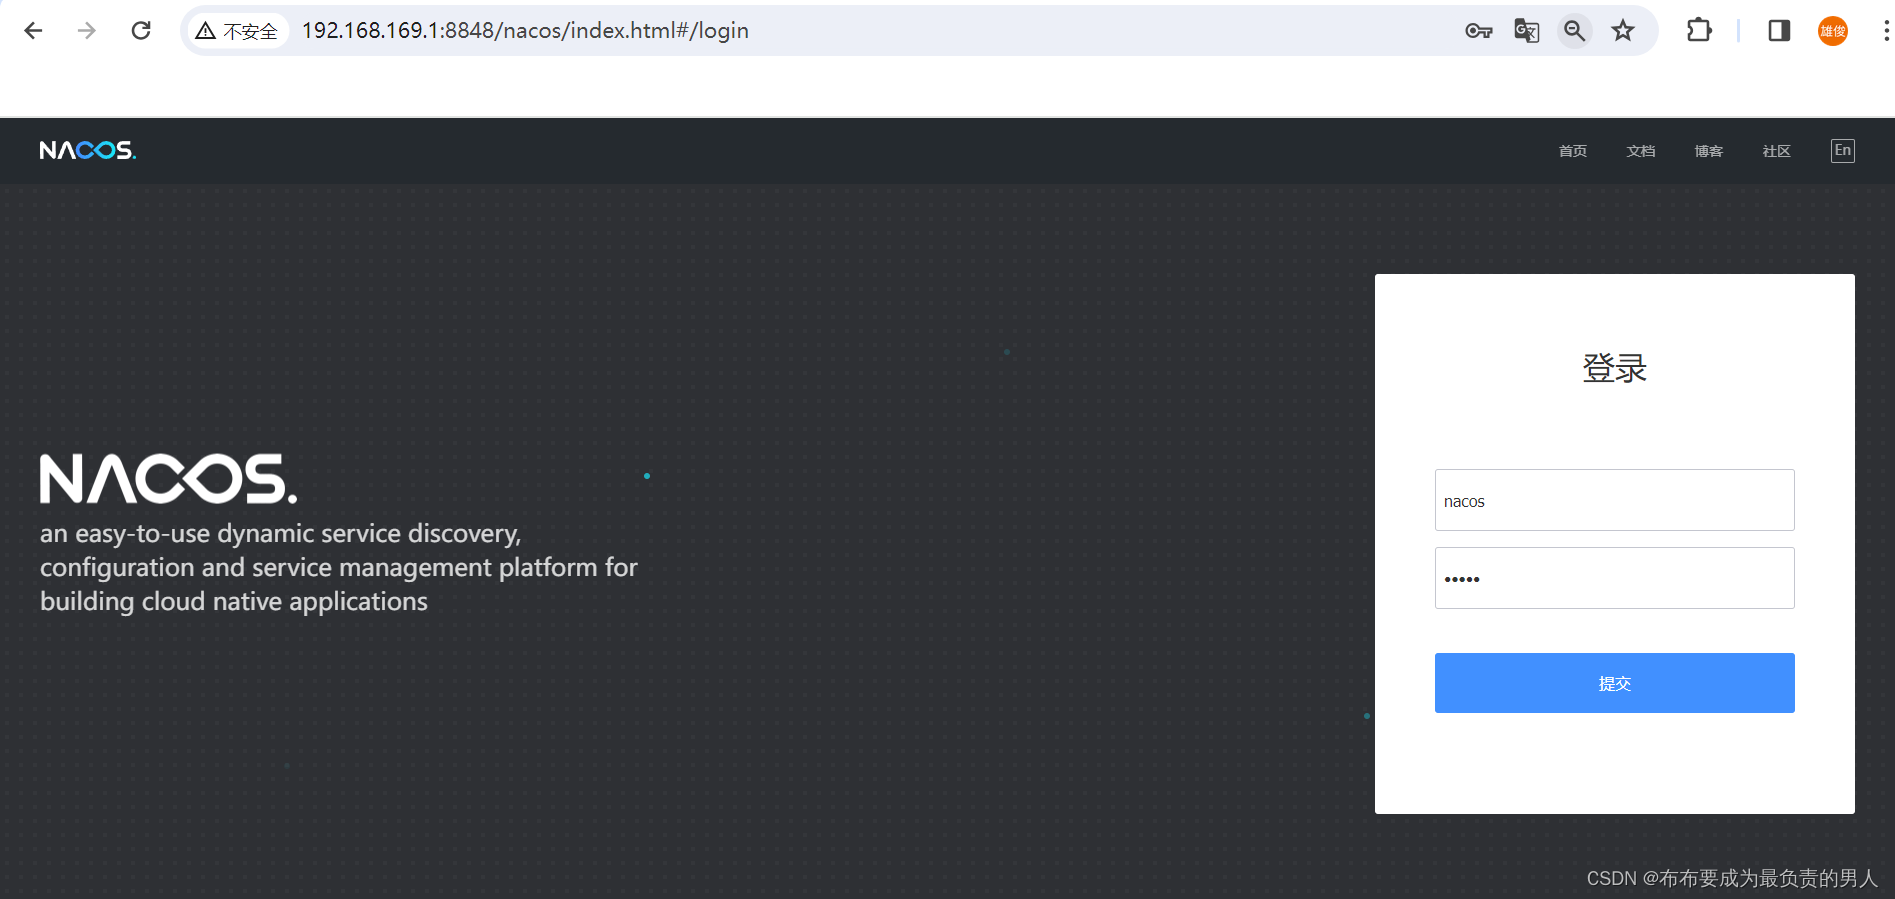
Task: Reload the Nacos login page
Action: tap(141, 31)
